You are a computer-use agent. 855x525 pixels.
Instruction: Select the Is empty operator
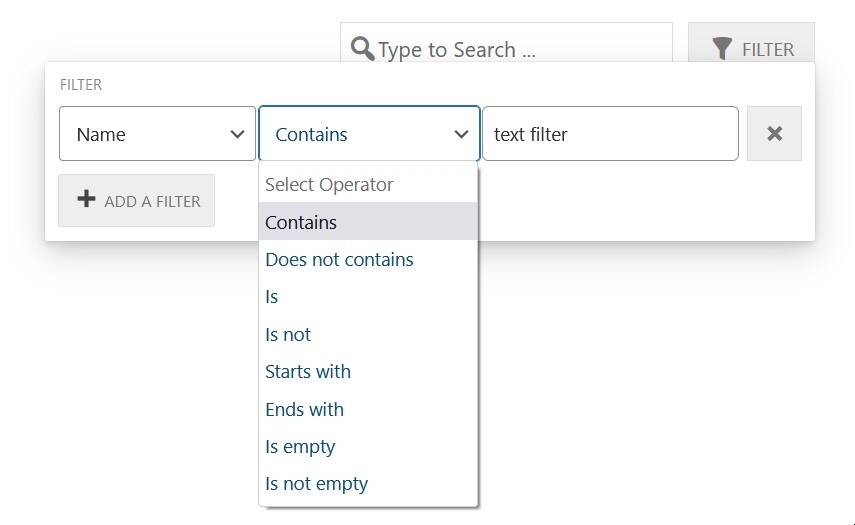click(368, 446)
